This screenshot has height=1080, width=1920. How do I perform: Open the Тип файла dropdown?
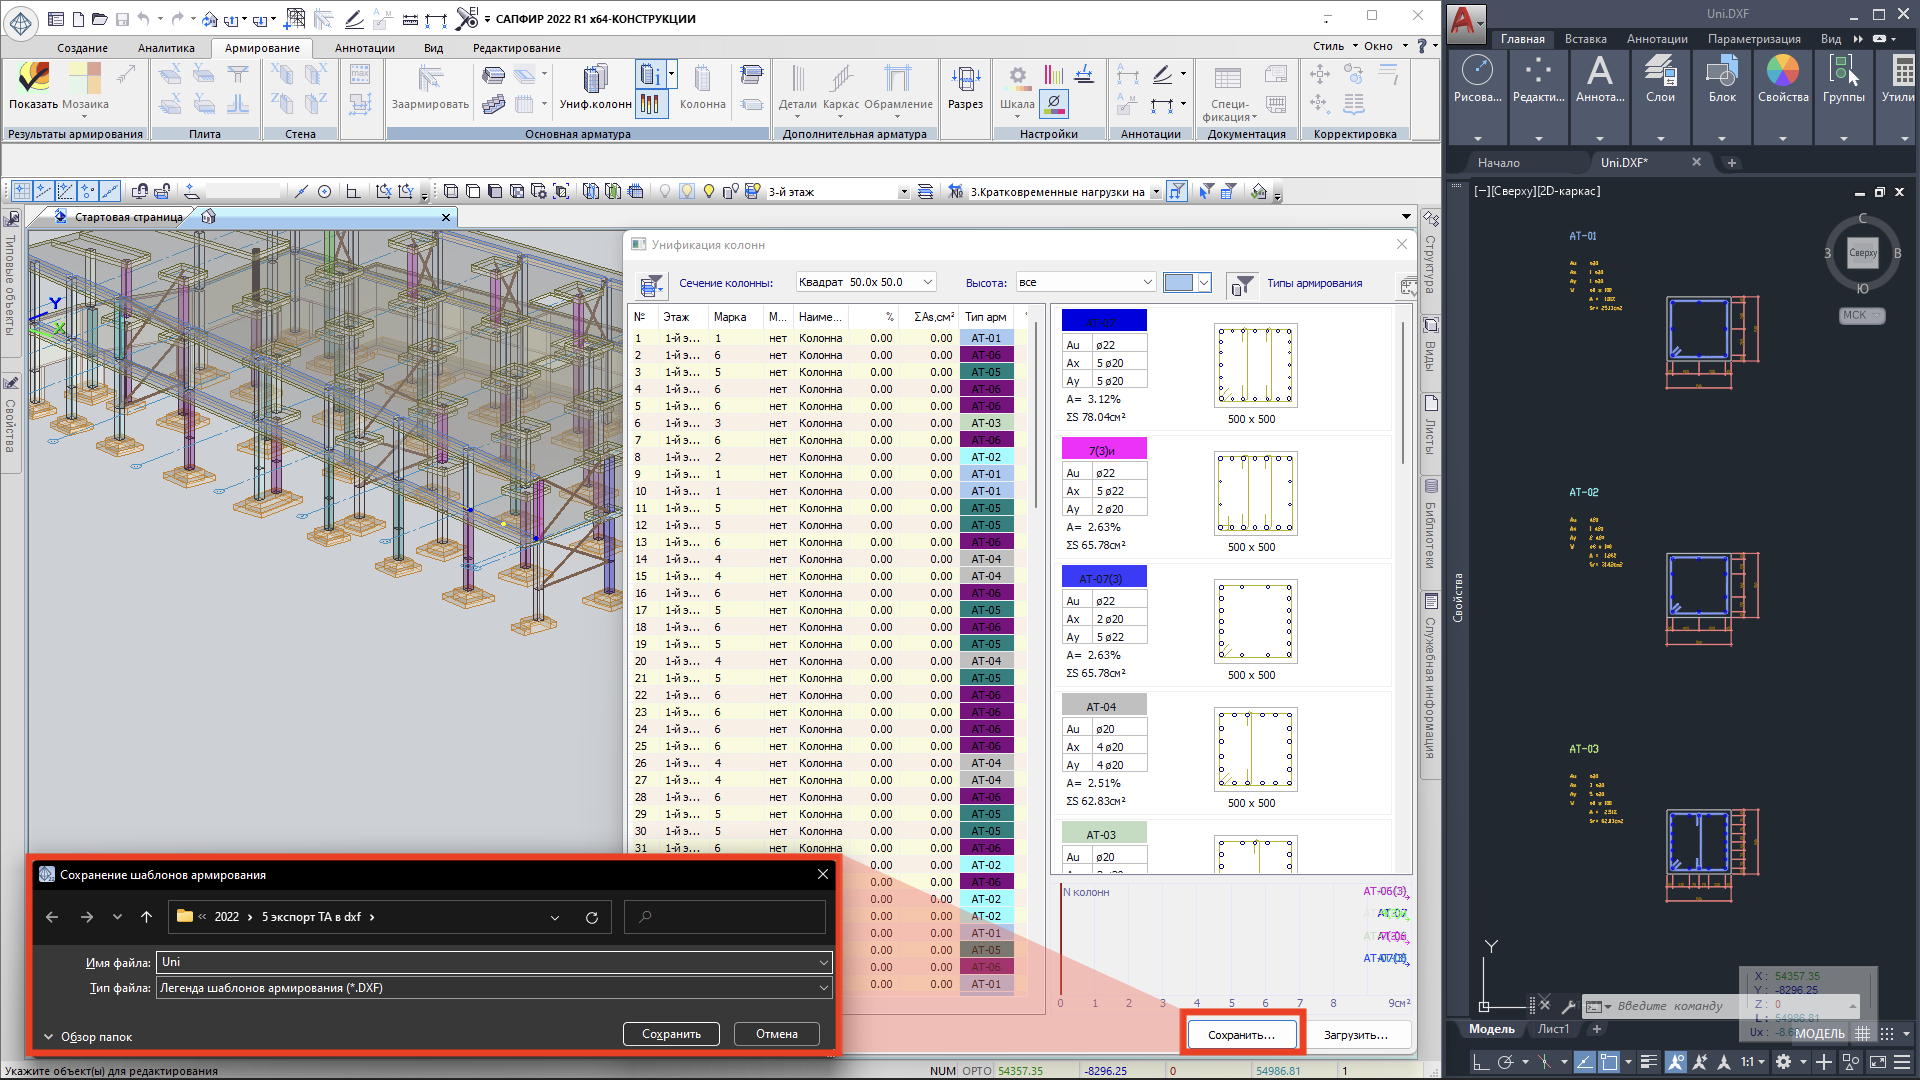click(x=494, y=988)
